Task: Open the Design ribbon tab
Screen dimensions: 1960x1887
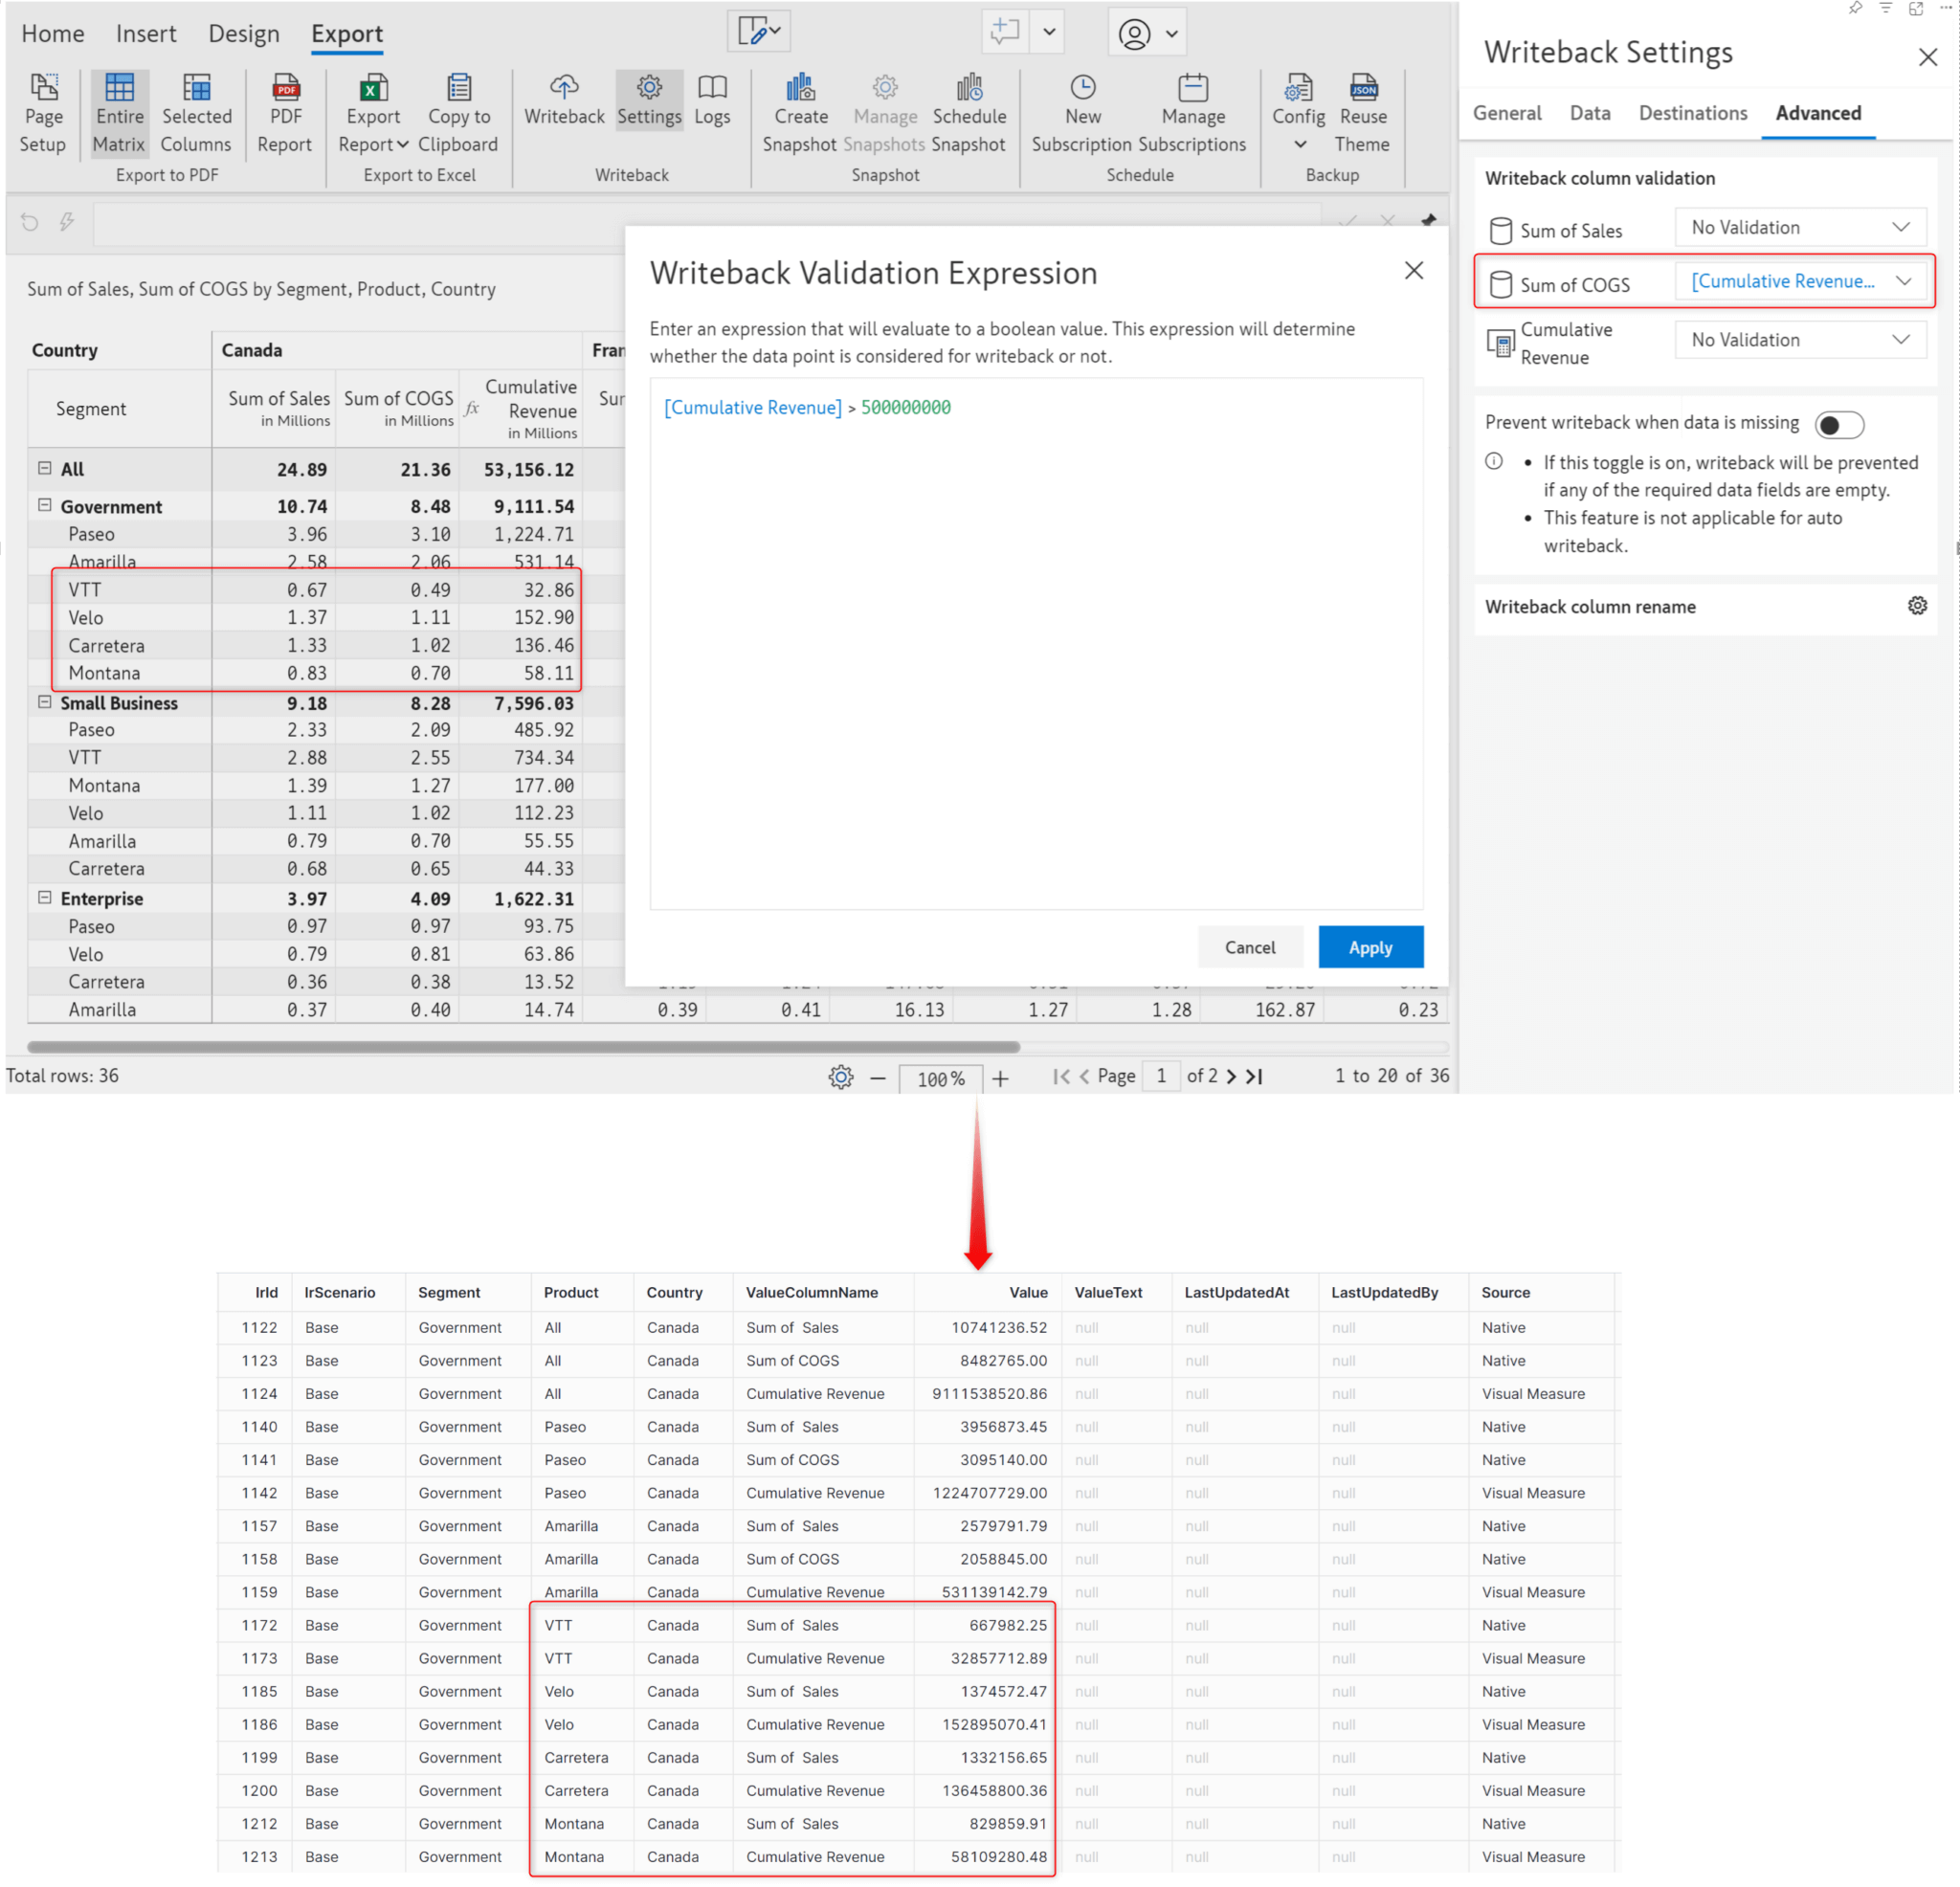Action: pyautogui.click(x=243, y=34)
